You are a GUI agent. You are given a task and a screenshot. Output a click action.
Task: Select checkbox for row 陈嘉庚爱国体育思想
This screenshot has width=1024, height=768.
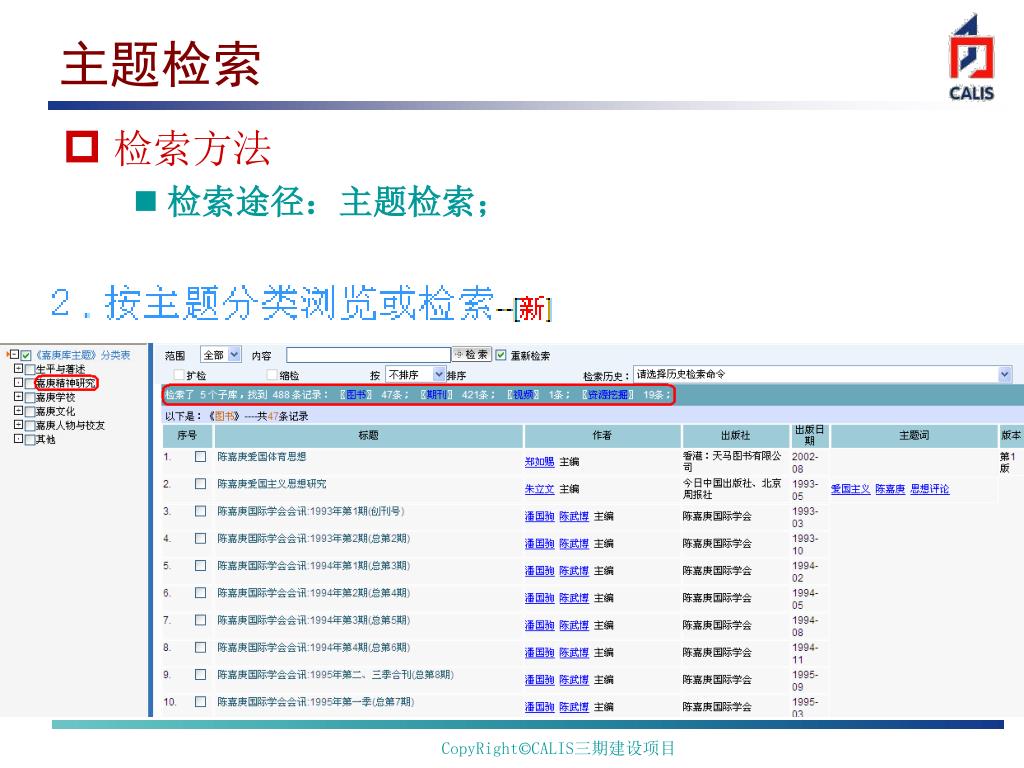[x=200, y=457]
